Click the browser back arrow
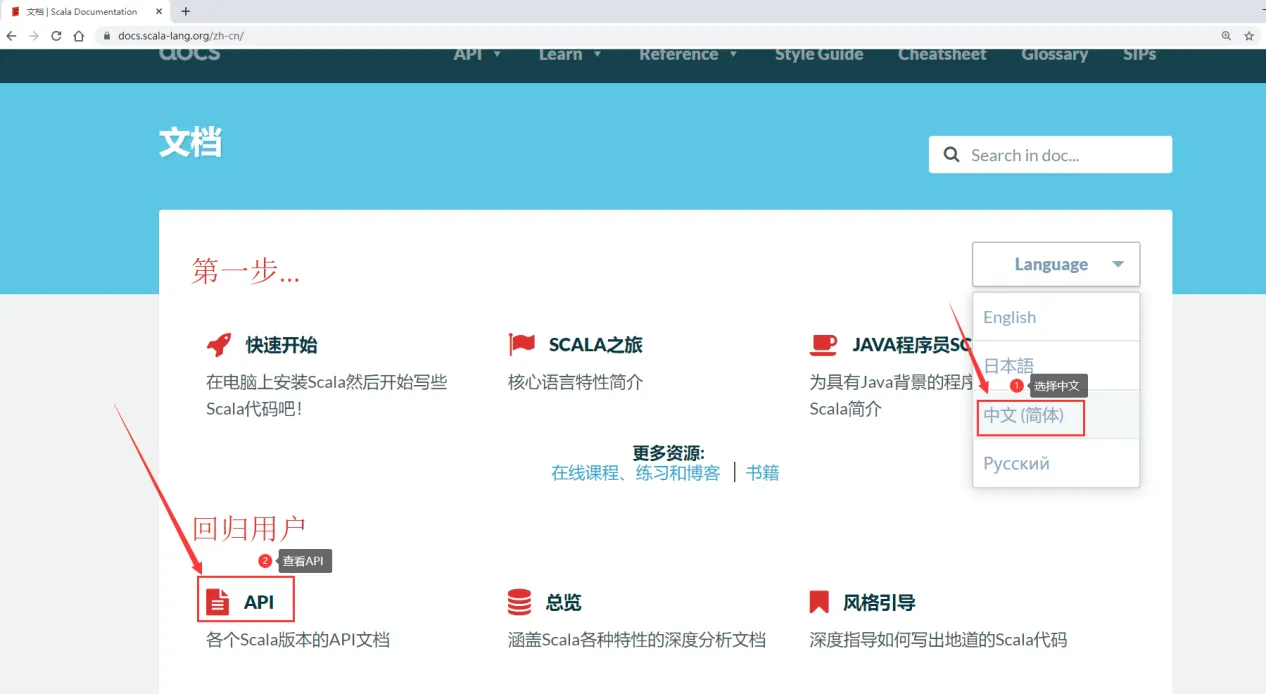 [x=11, y=35]
